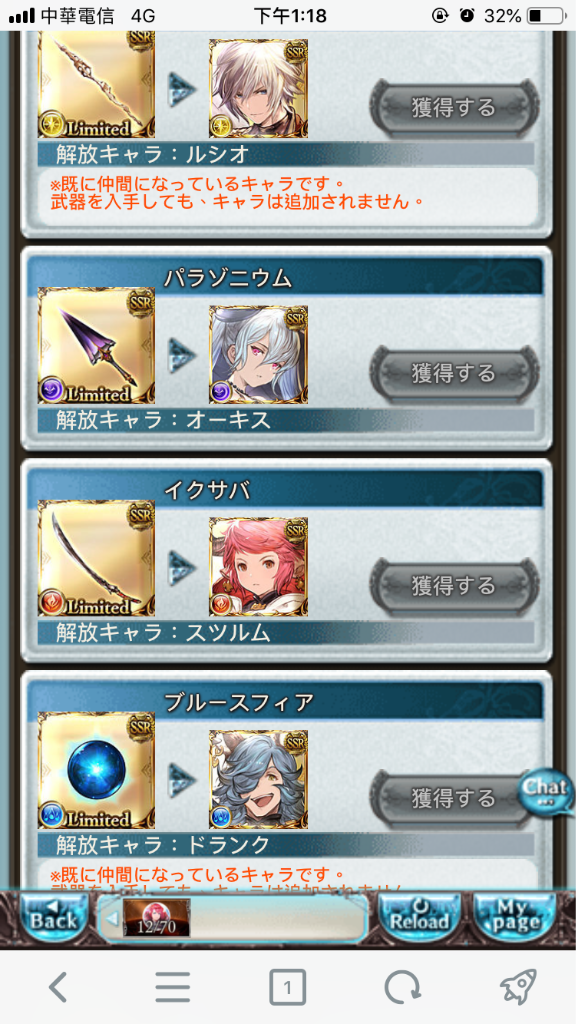Tap the ルシオ character portrait
576x1024 pixels.
tap(258, 88)
